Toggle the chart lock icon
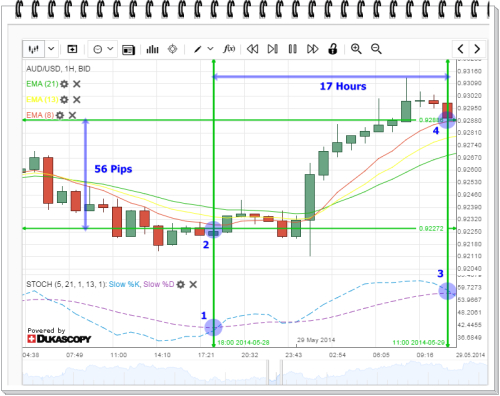Image resolution: width=500 pixels, height=396 pixels. pyautogui.click(x=332, y=49)
